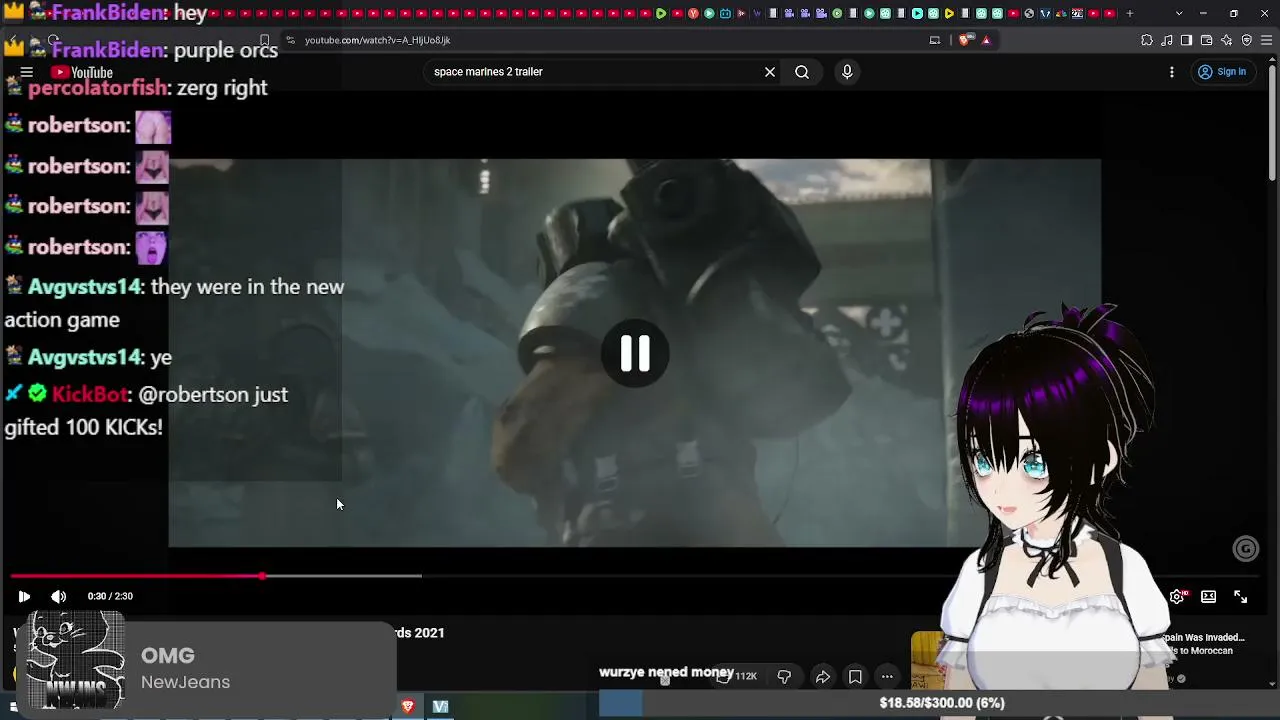This screenshot has width=1280, height=720.
Task: Switch player to theater mode
Action: click(1208, 596)
